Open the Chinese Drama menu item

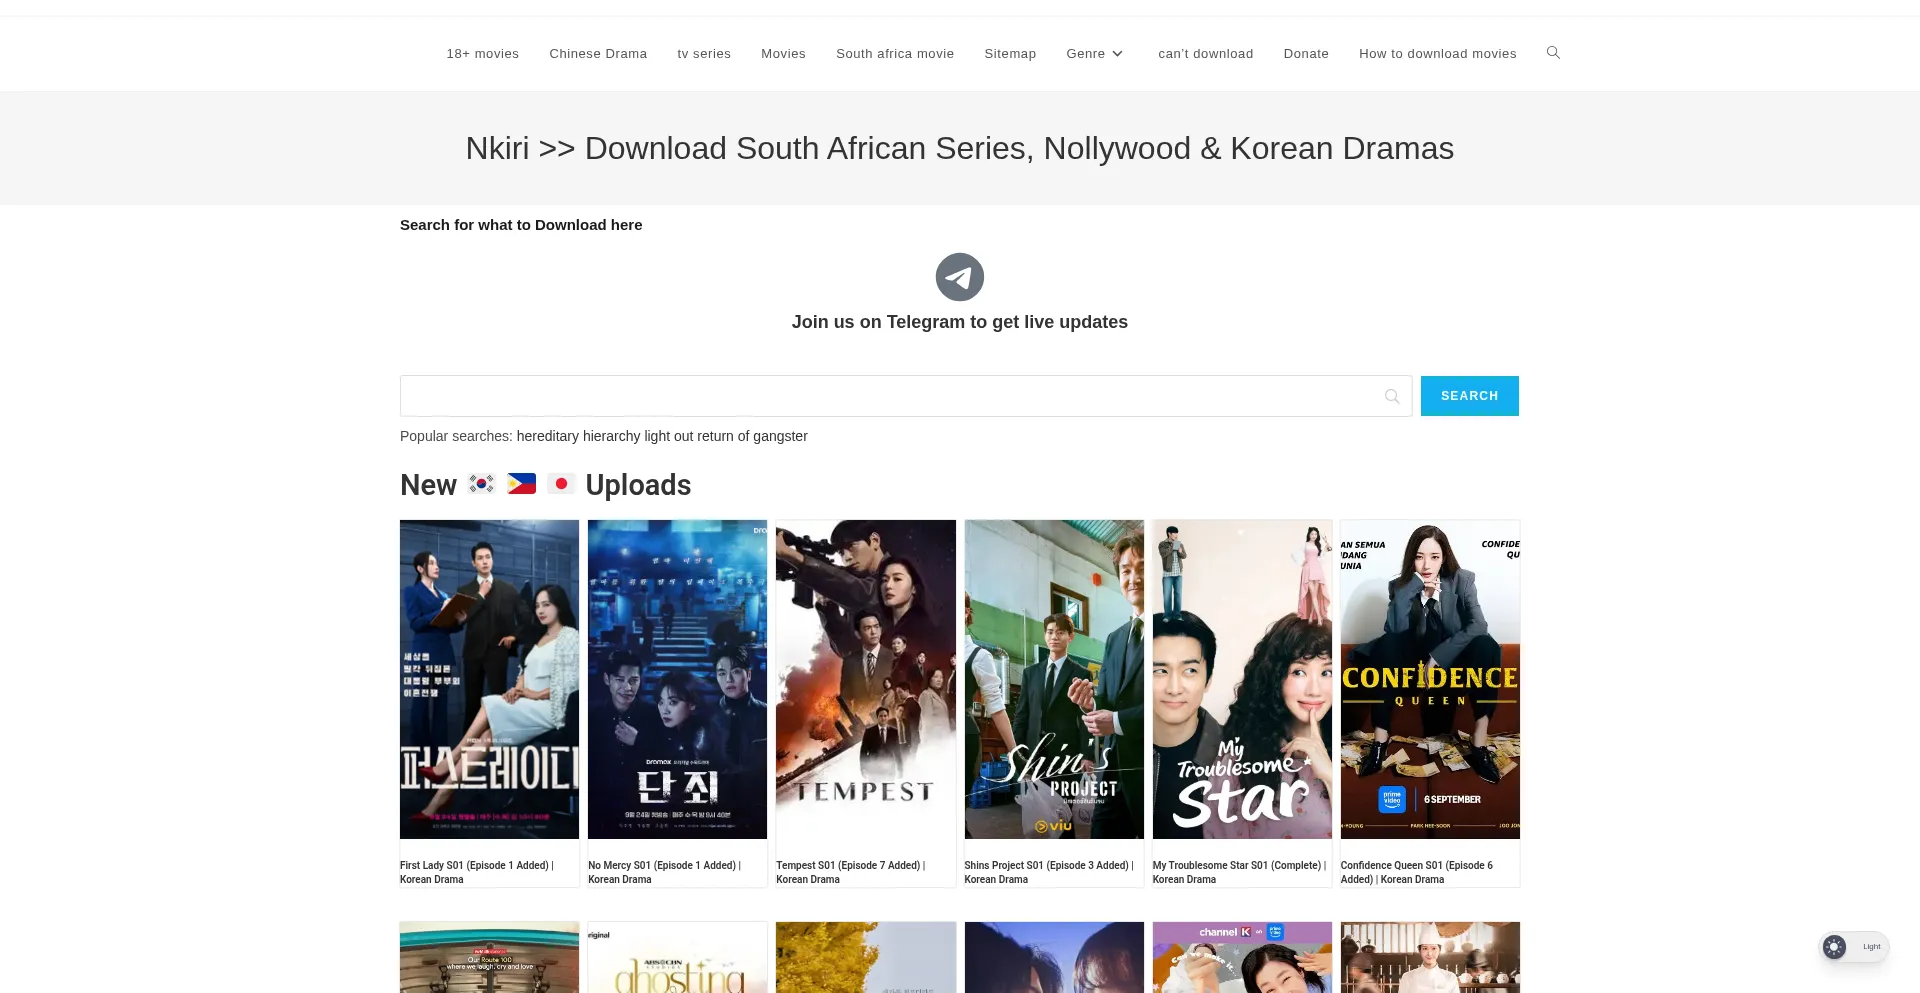click(597, 54)
